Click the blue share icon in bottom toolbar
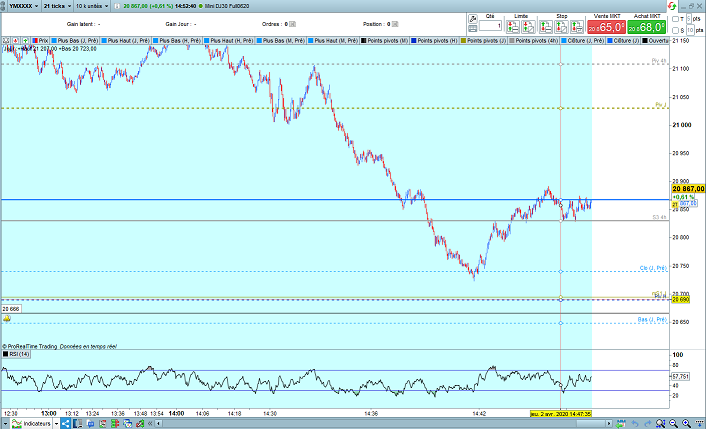This screenshot has height=429, width=706. point(66,424)
